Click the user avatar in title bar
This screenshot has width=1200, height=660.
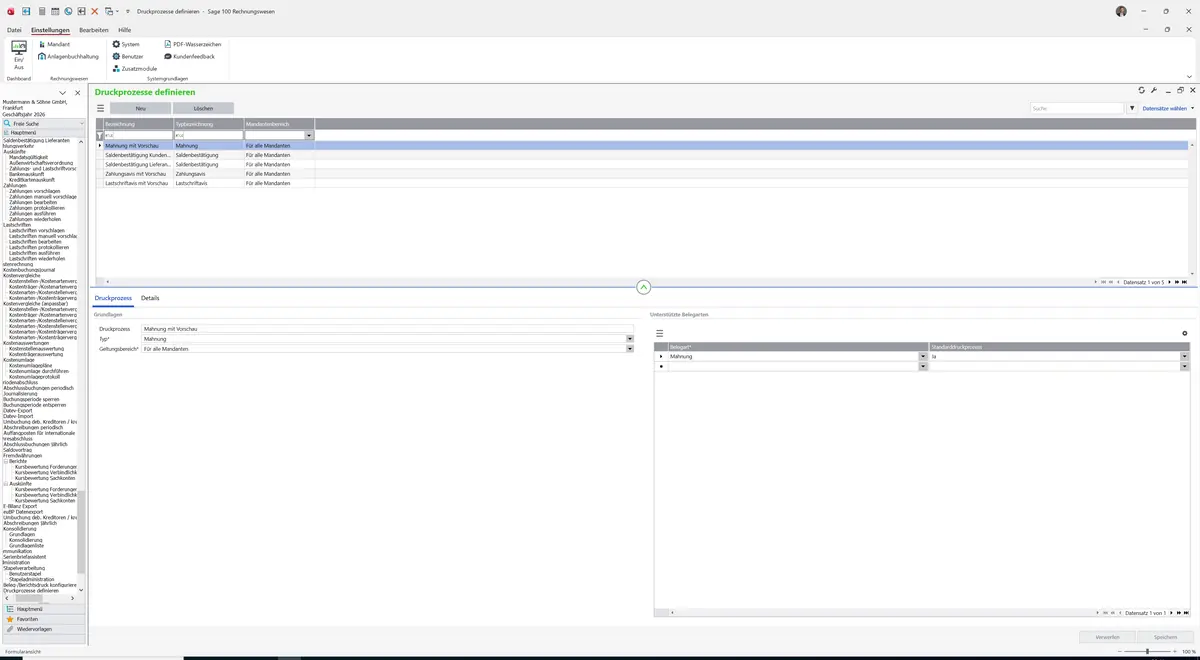tap(1121, 11)
